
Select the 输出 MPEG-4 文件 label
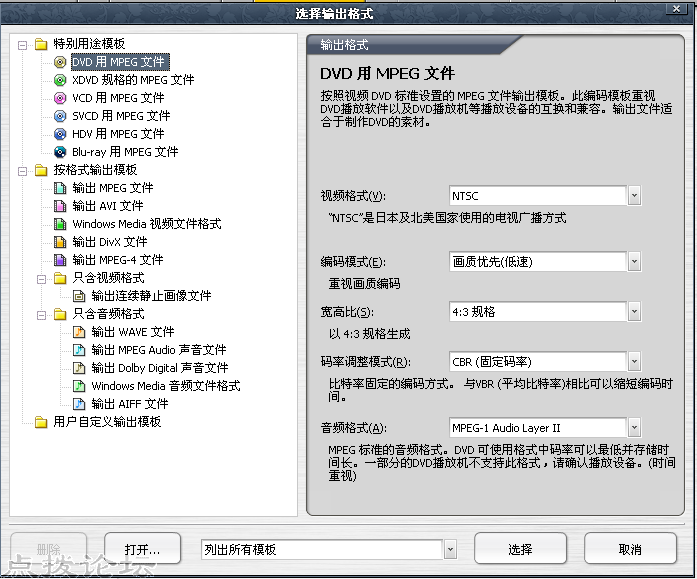click(x=118, y=260)
